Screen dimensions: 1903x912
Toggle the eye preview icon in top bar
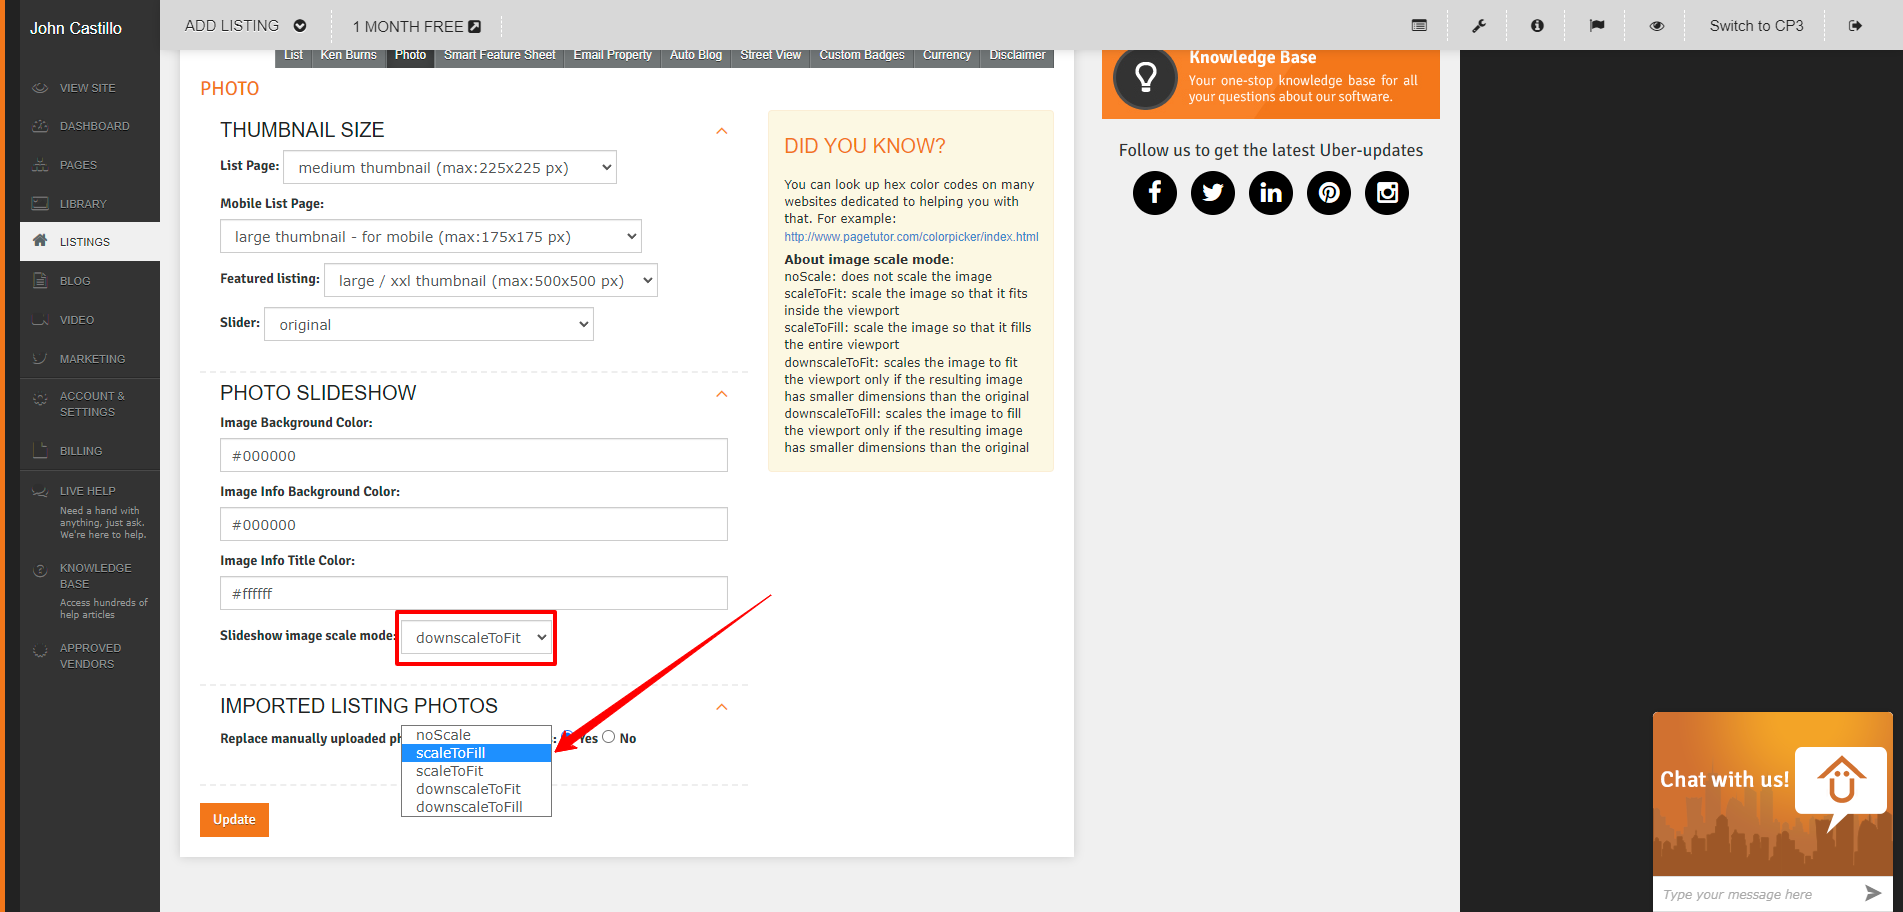(x=1656, y=26)
